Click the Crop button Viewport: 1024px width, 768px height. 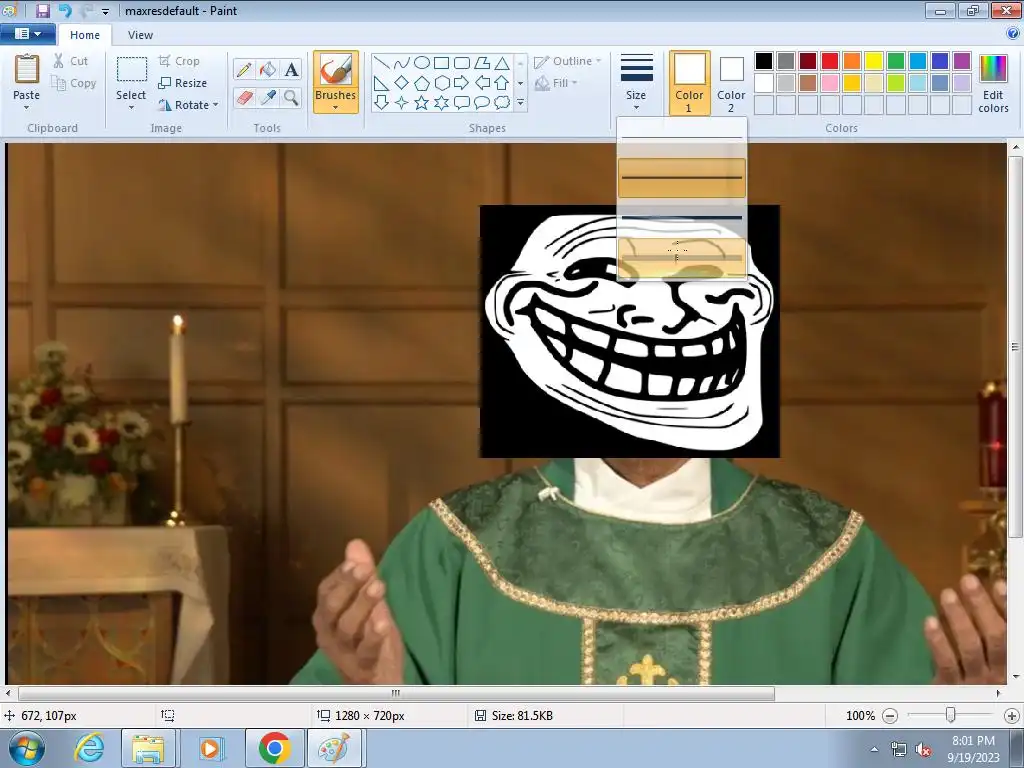(x=179, y=61)
